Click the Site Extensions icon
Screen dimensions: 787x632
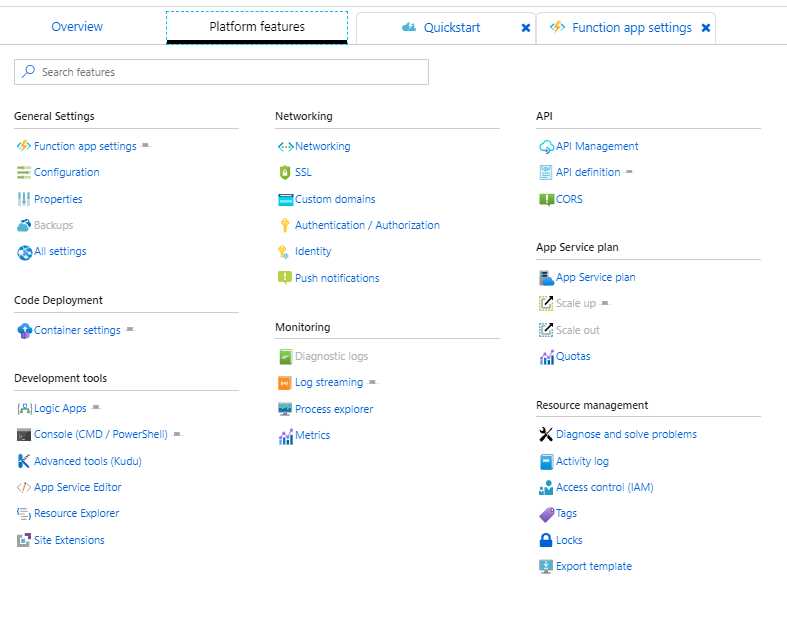pos(24,540)
